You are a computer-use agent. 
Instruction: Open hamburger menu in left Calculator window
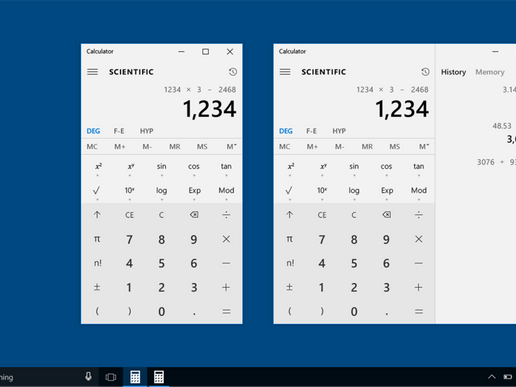92,72
